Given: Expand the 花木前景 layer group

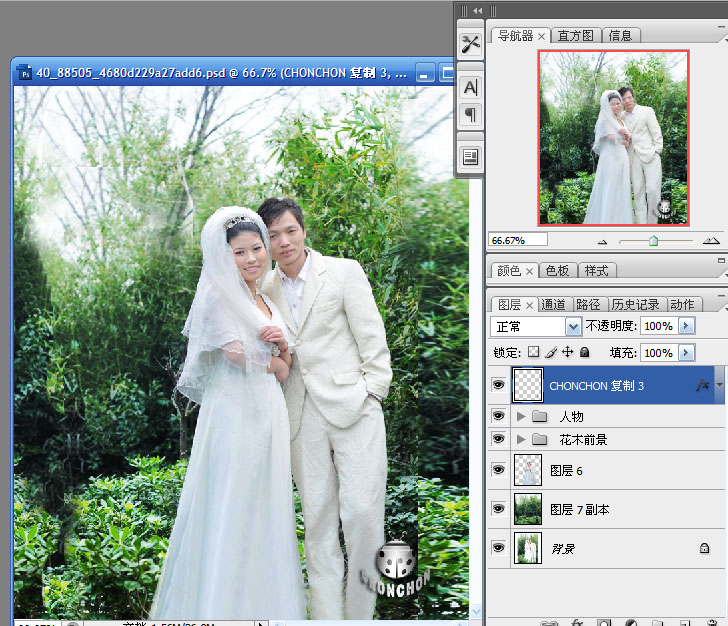Looking at the screenshot, I should tap(521, 439).
